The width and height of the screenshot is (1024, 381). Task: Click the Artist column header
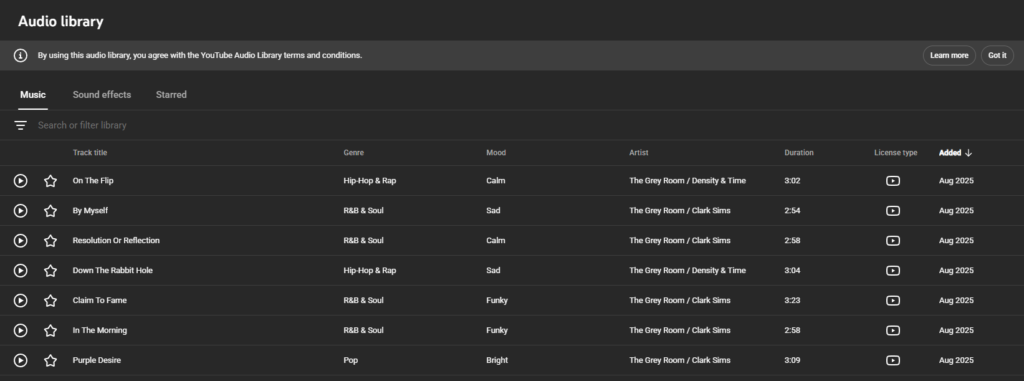[639, 153]
